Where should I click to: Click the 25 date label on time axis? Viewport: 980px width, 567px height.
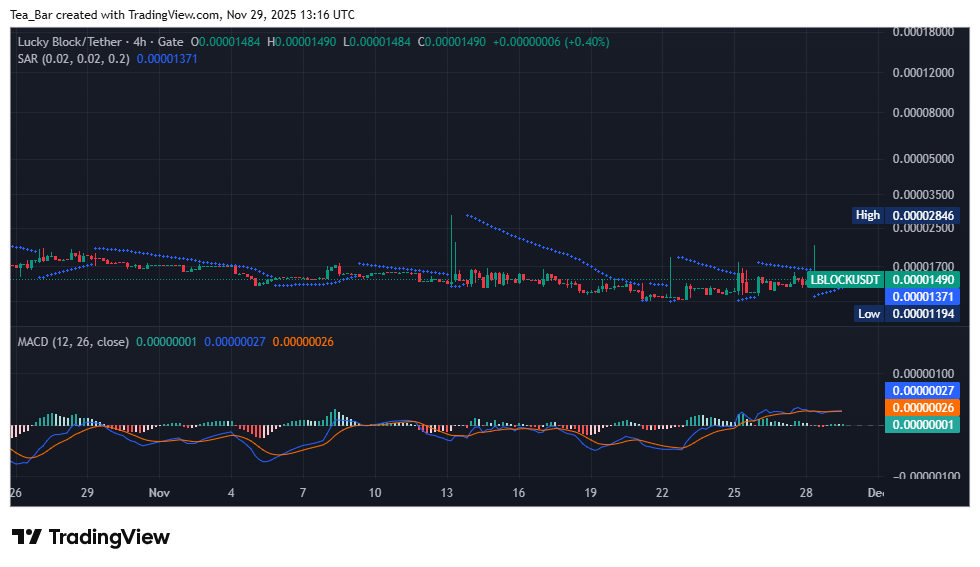[x=734, y=493]
